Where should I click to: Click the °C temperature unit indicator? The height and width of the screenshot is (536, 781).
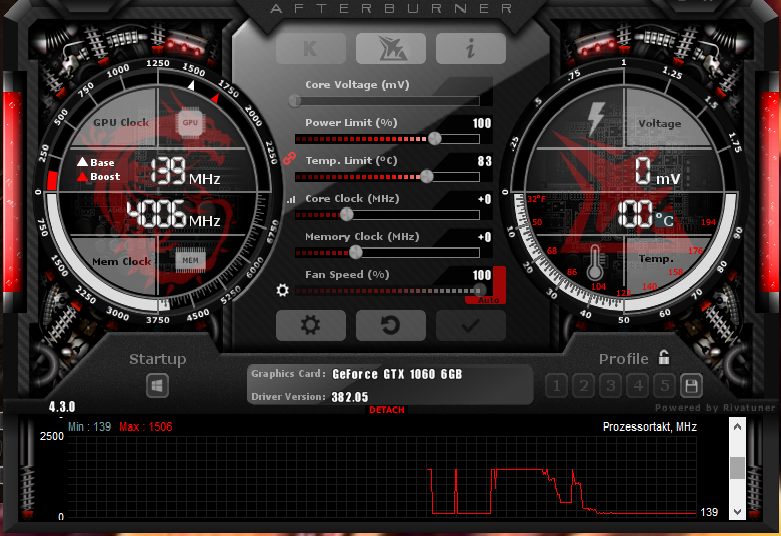point(664,220)
